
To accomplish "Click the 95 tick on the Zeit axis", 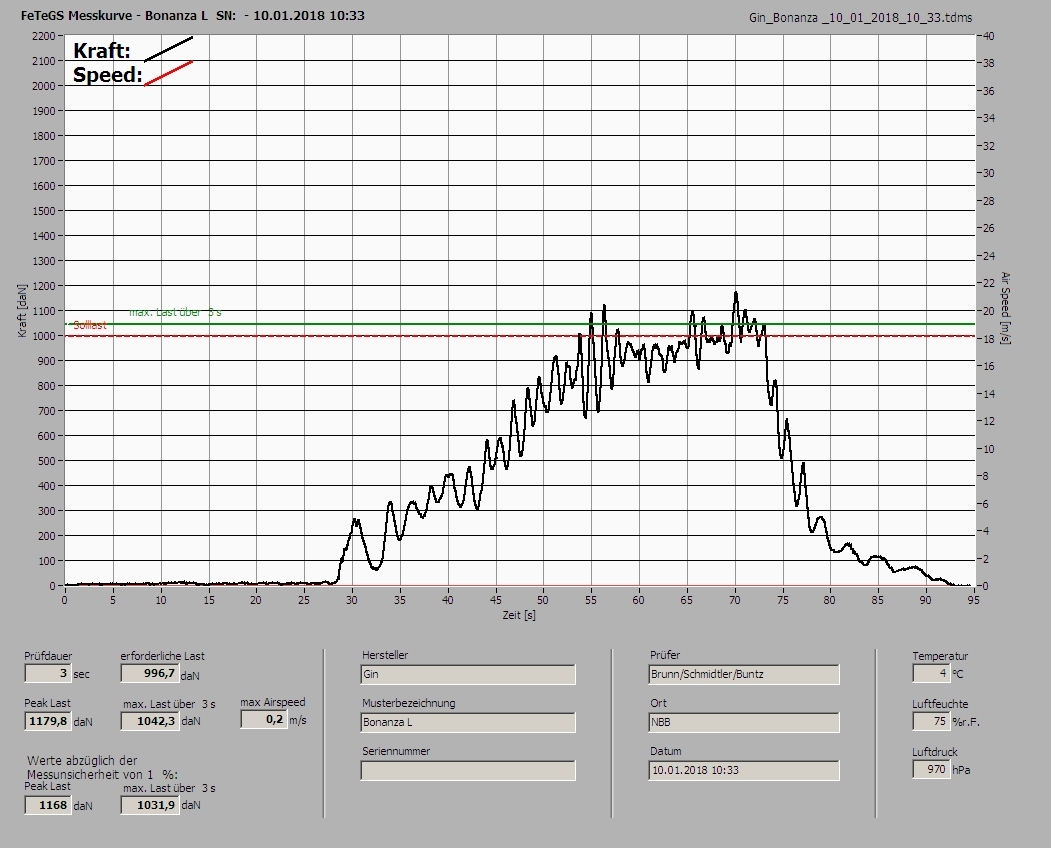I will (x=973, y=600).
